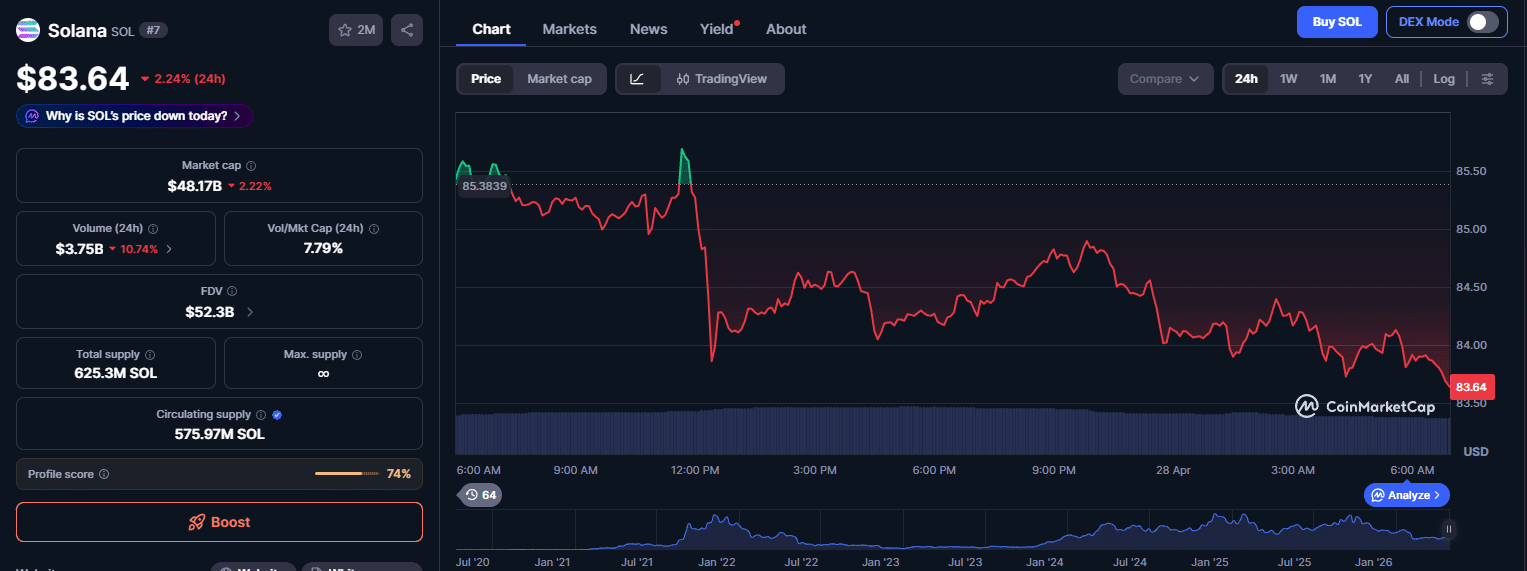Image resolution: width=1527 pixels, height=571 pixels.
Task: Open the Compare dropdown
Action: 1165,79
